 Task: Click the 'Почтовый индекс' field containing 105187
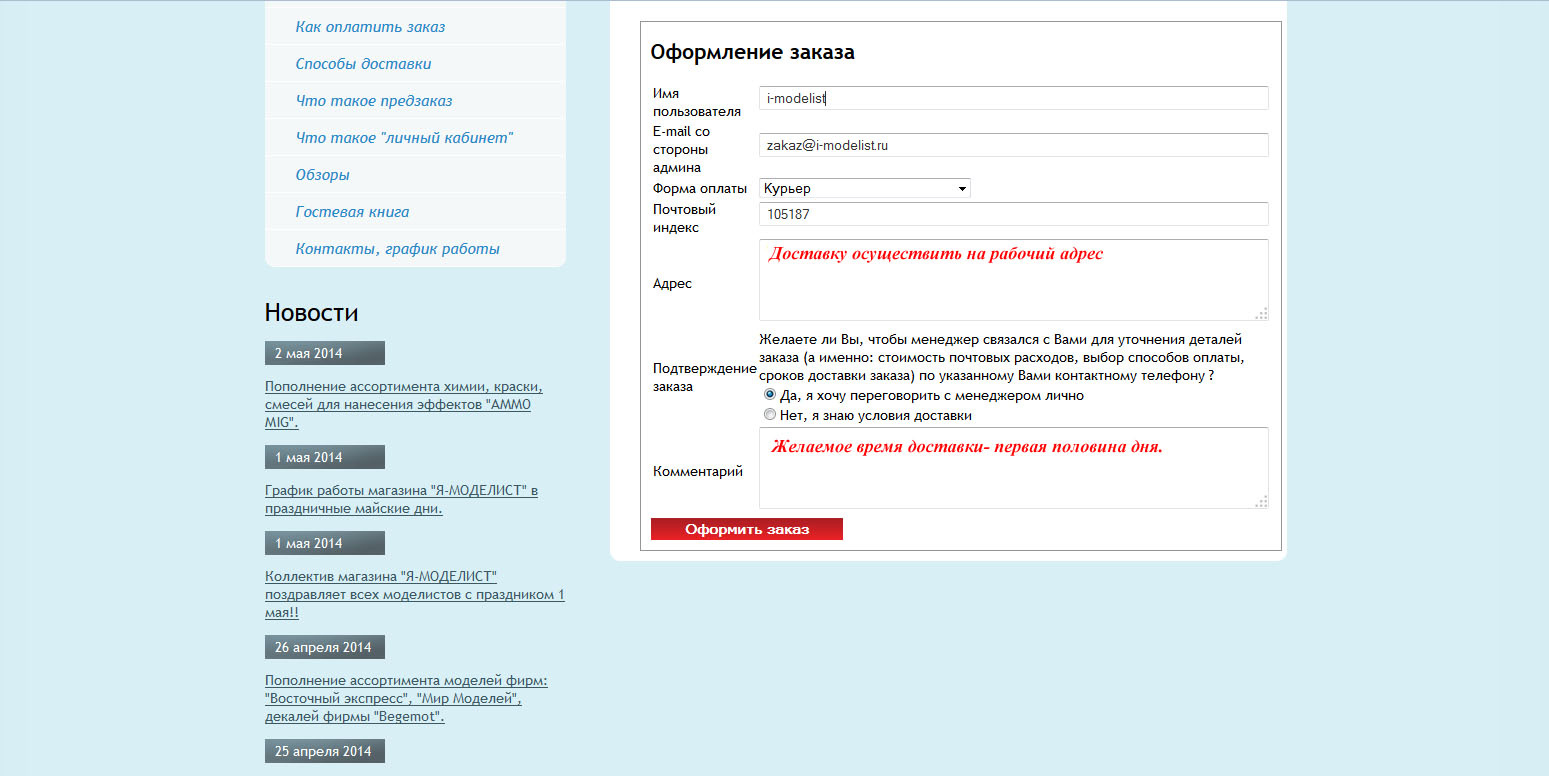(1013, 214)
